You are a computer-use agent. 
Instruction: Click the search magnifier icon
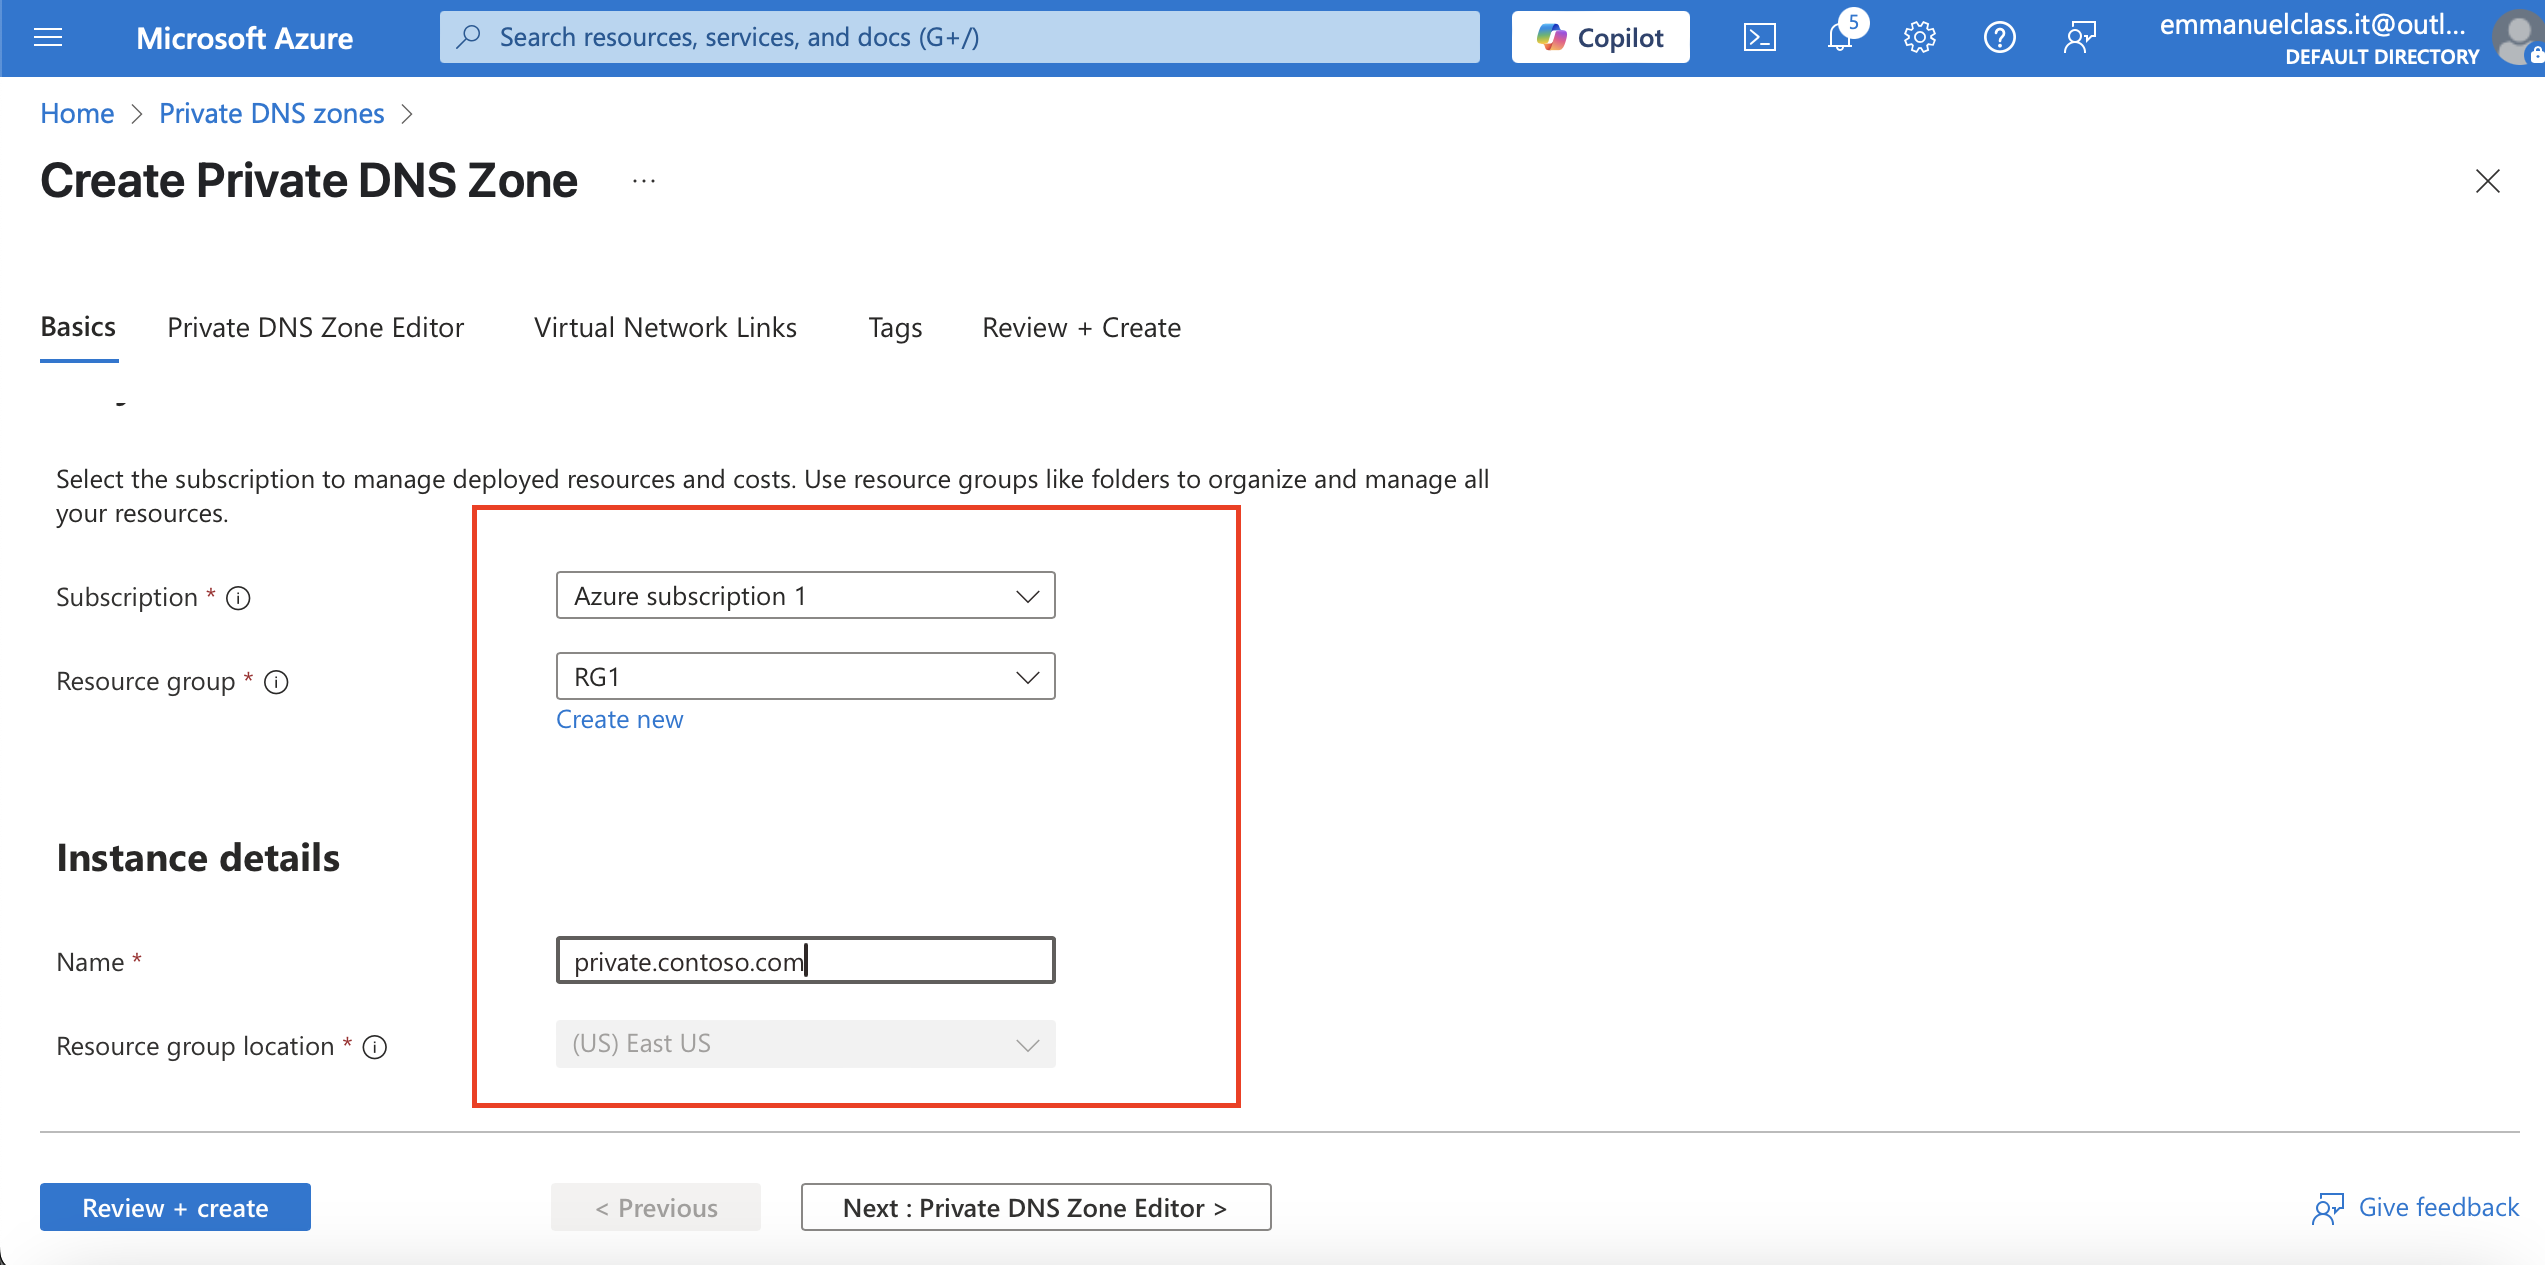468,37
